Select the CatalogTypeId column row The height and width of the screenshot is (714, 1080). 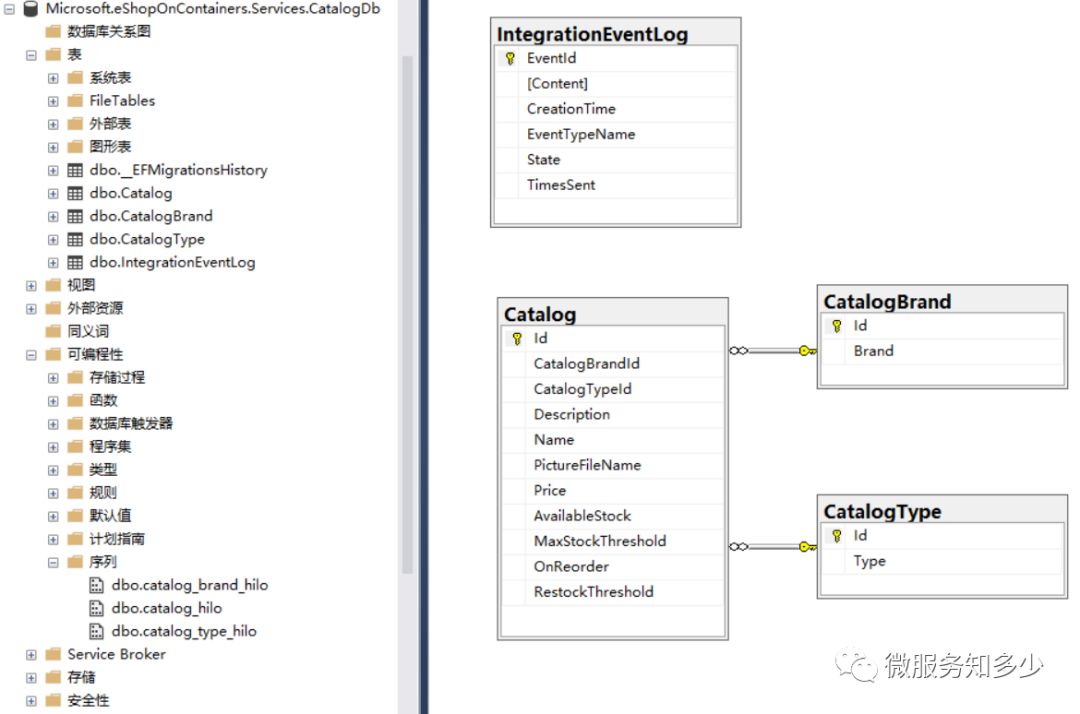[613, 389]
